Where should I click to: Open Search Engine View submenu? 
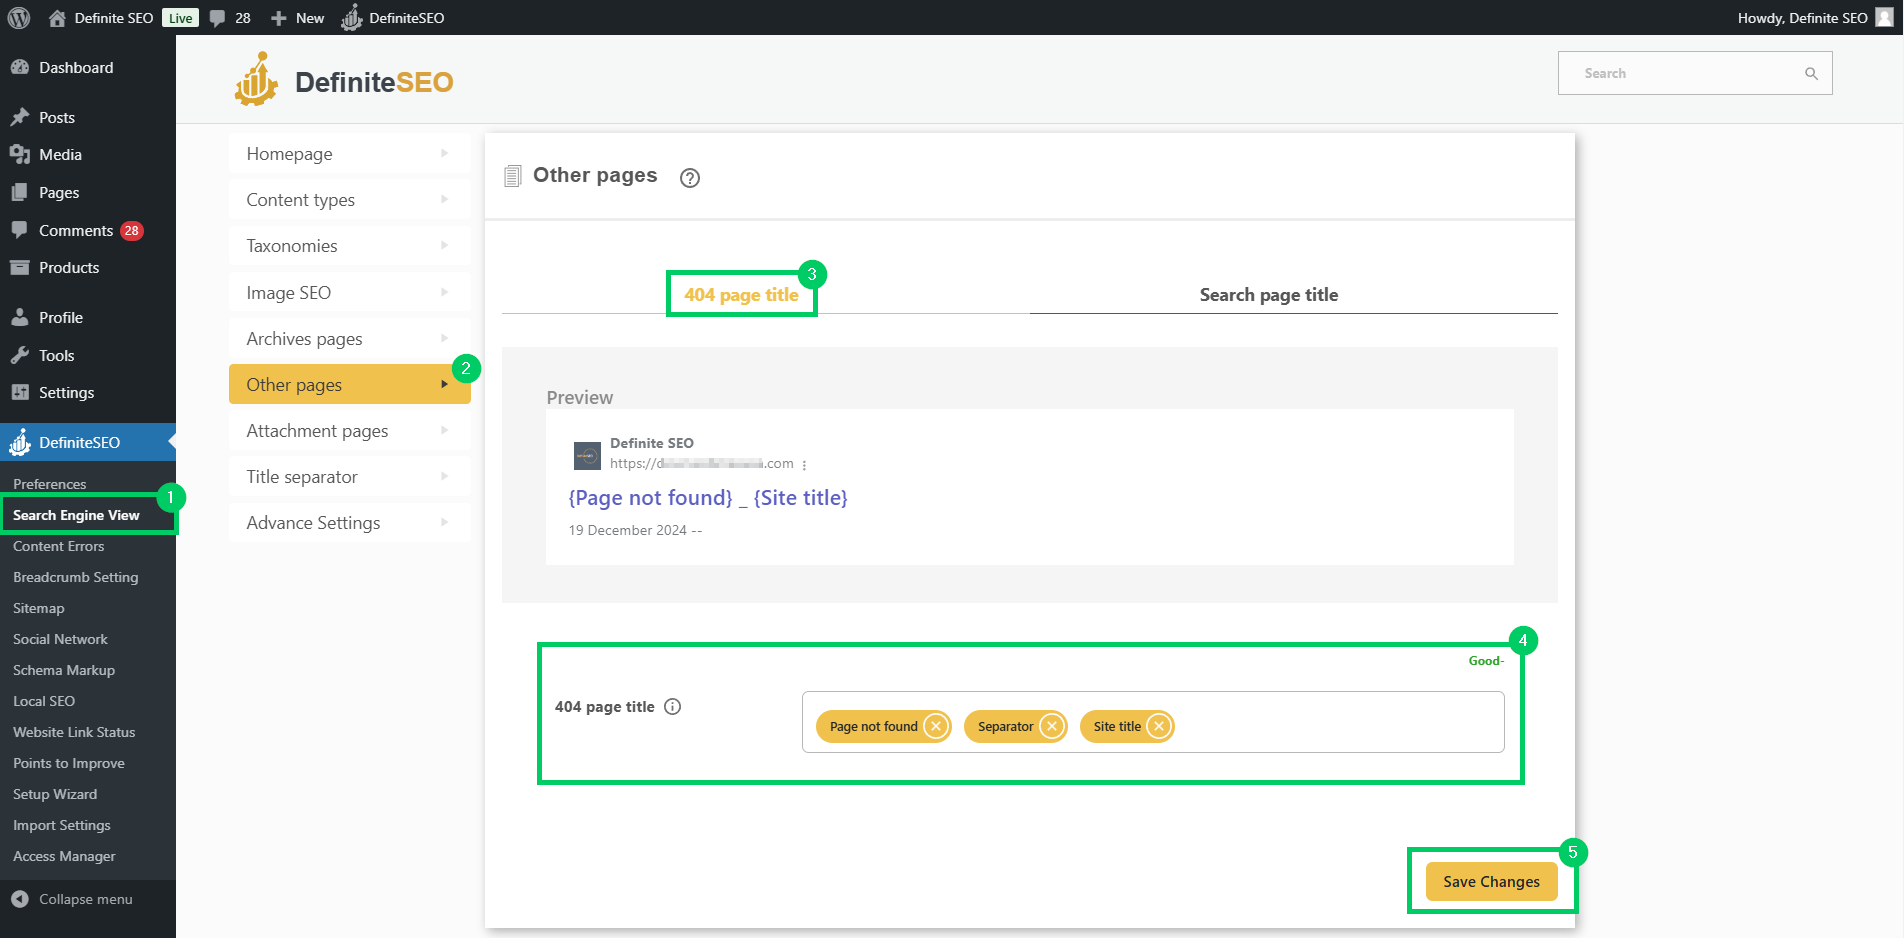point(76,515)
